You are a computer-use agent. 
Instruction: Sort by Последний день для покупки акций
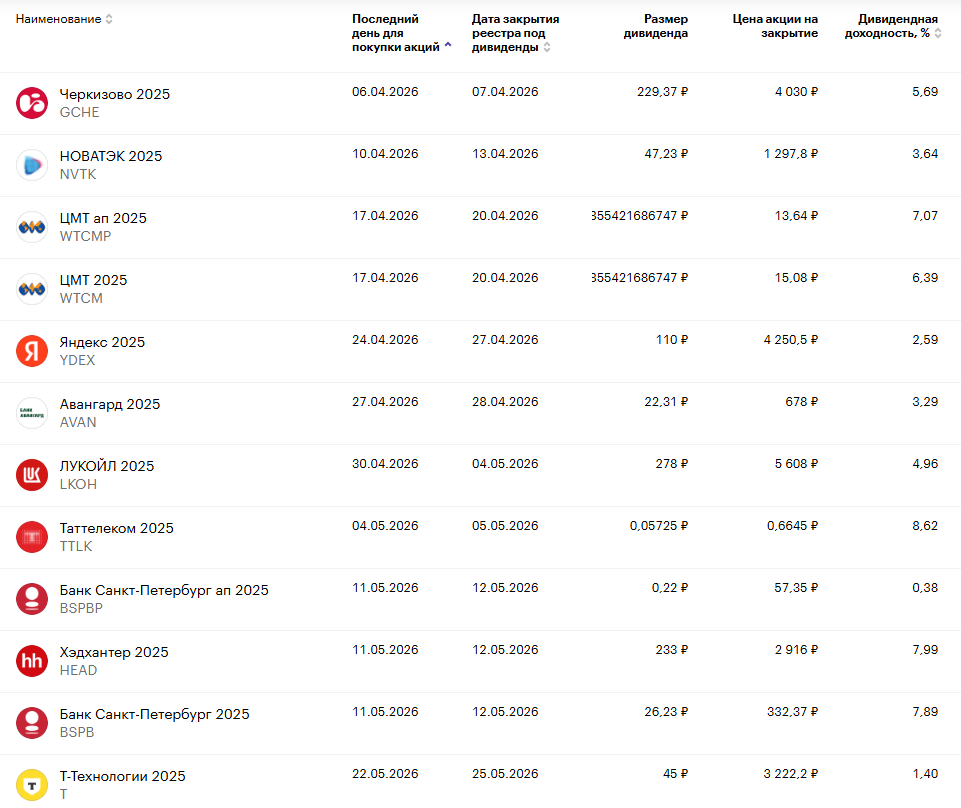tap(396, 33)
